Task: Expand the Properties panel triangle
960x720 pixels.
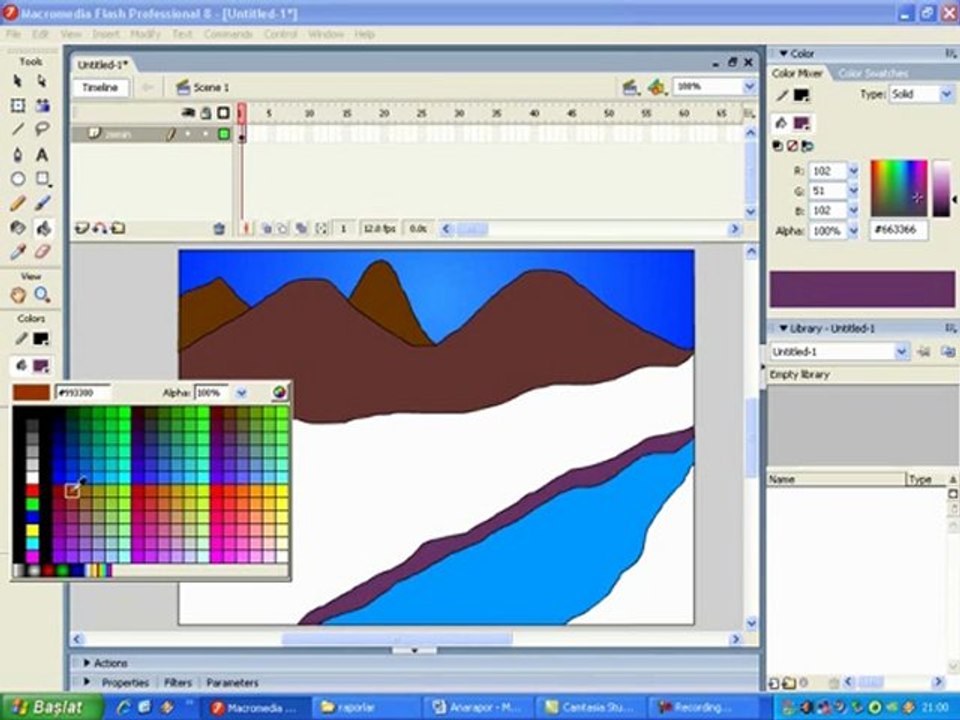Action: click(x=87, y=682)
